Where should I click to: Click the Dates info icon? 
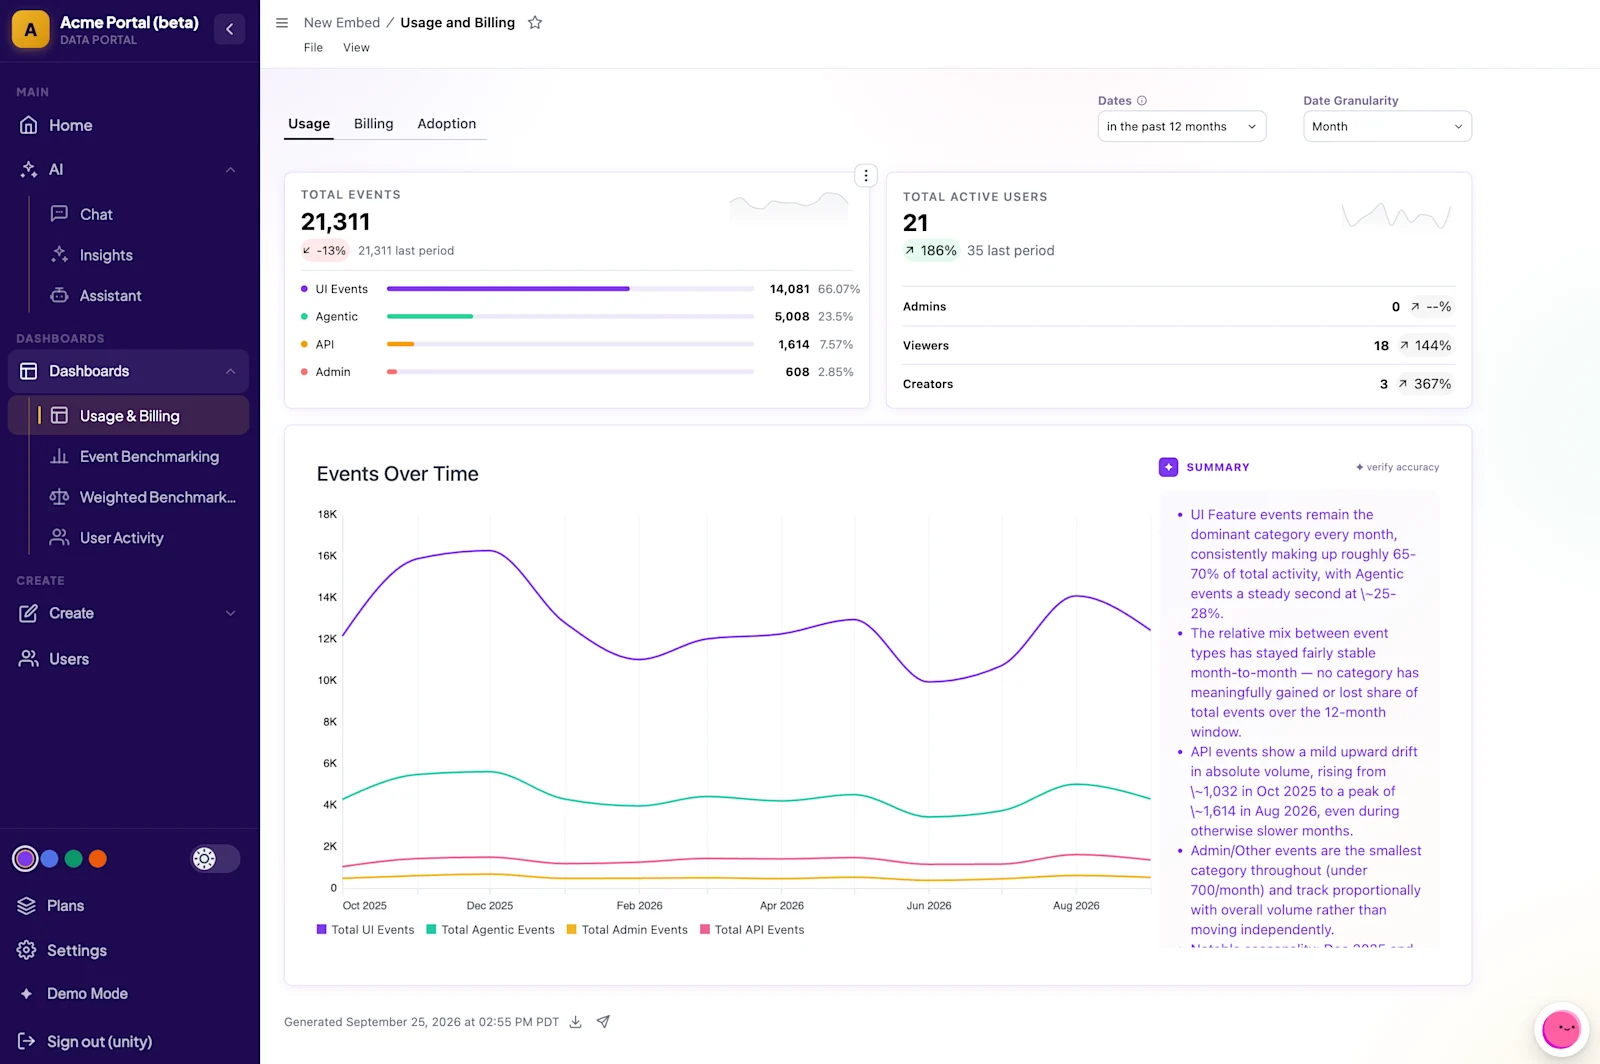click(1142, 101)
